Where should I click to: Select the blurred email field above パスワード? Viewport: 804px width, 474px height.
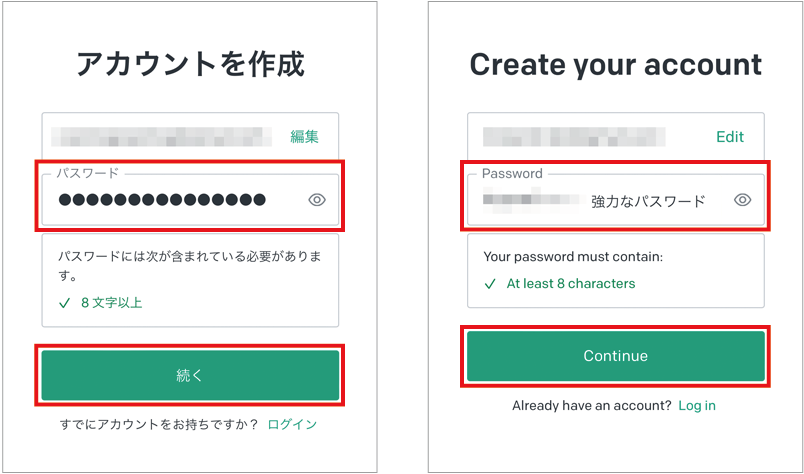click(190, 136)
